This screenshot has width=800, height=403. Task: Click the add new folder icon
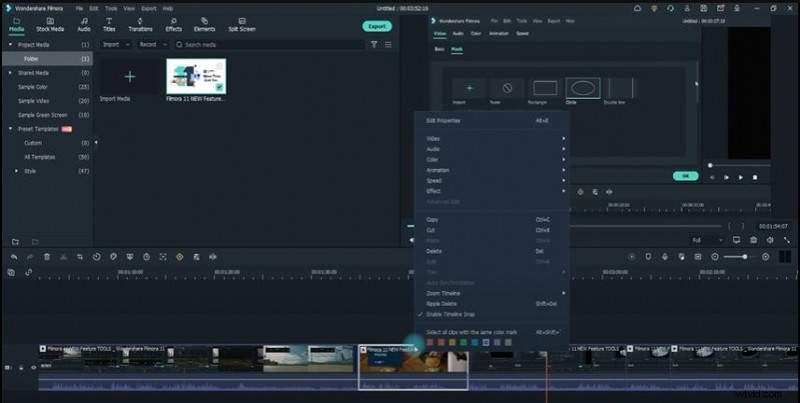point(15,241)
